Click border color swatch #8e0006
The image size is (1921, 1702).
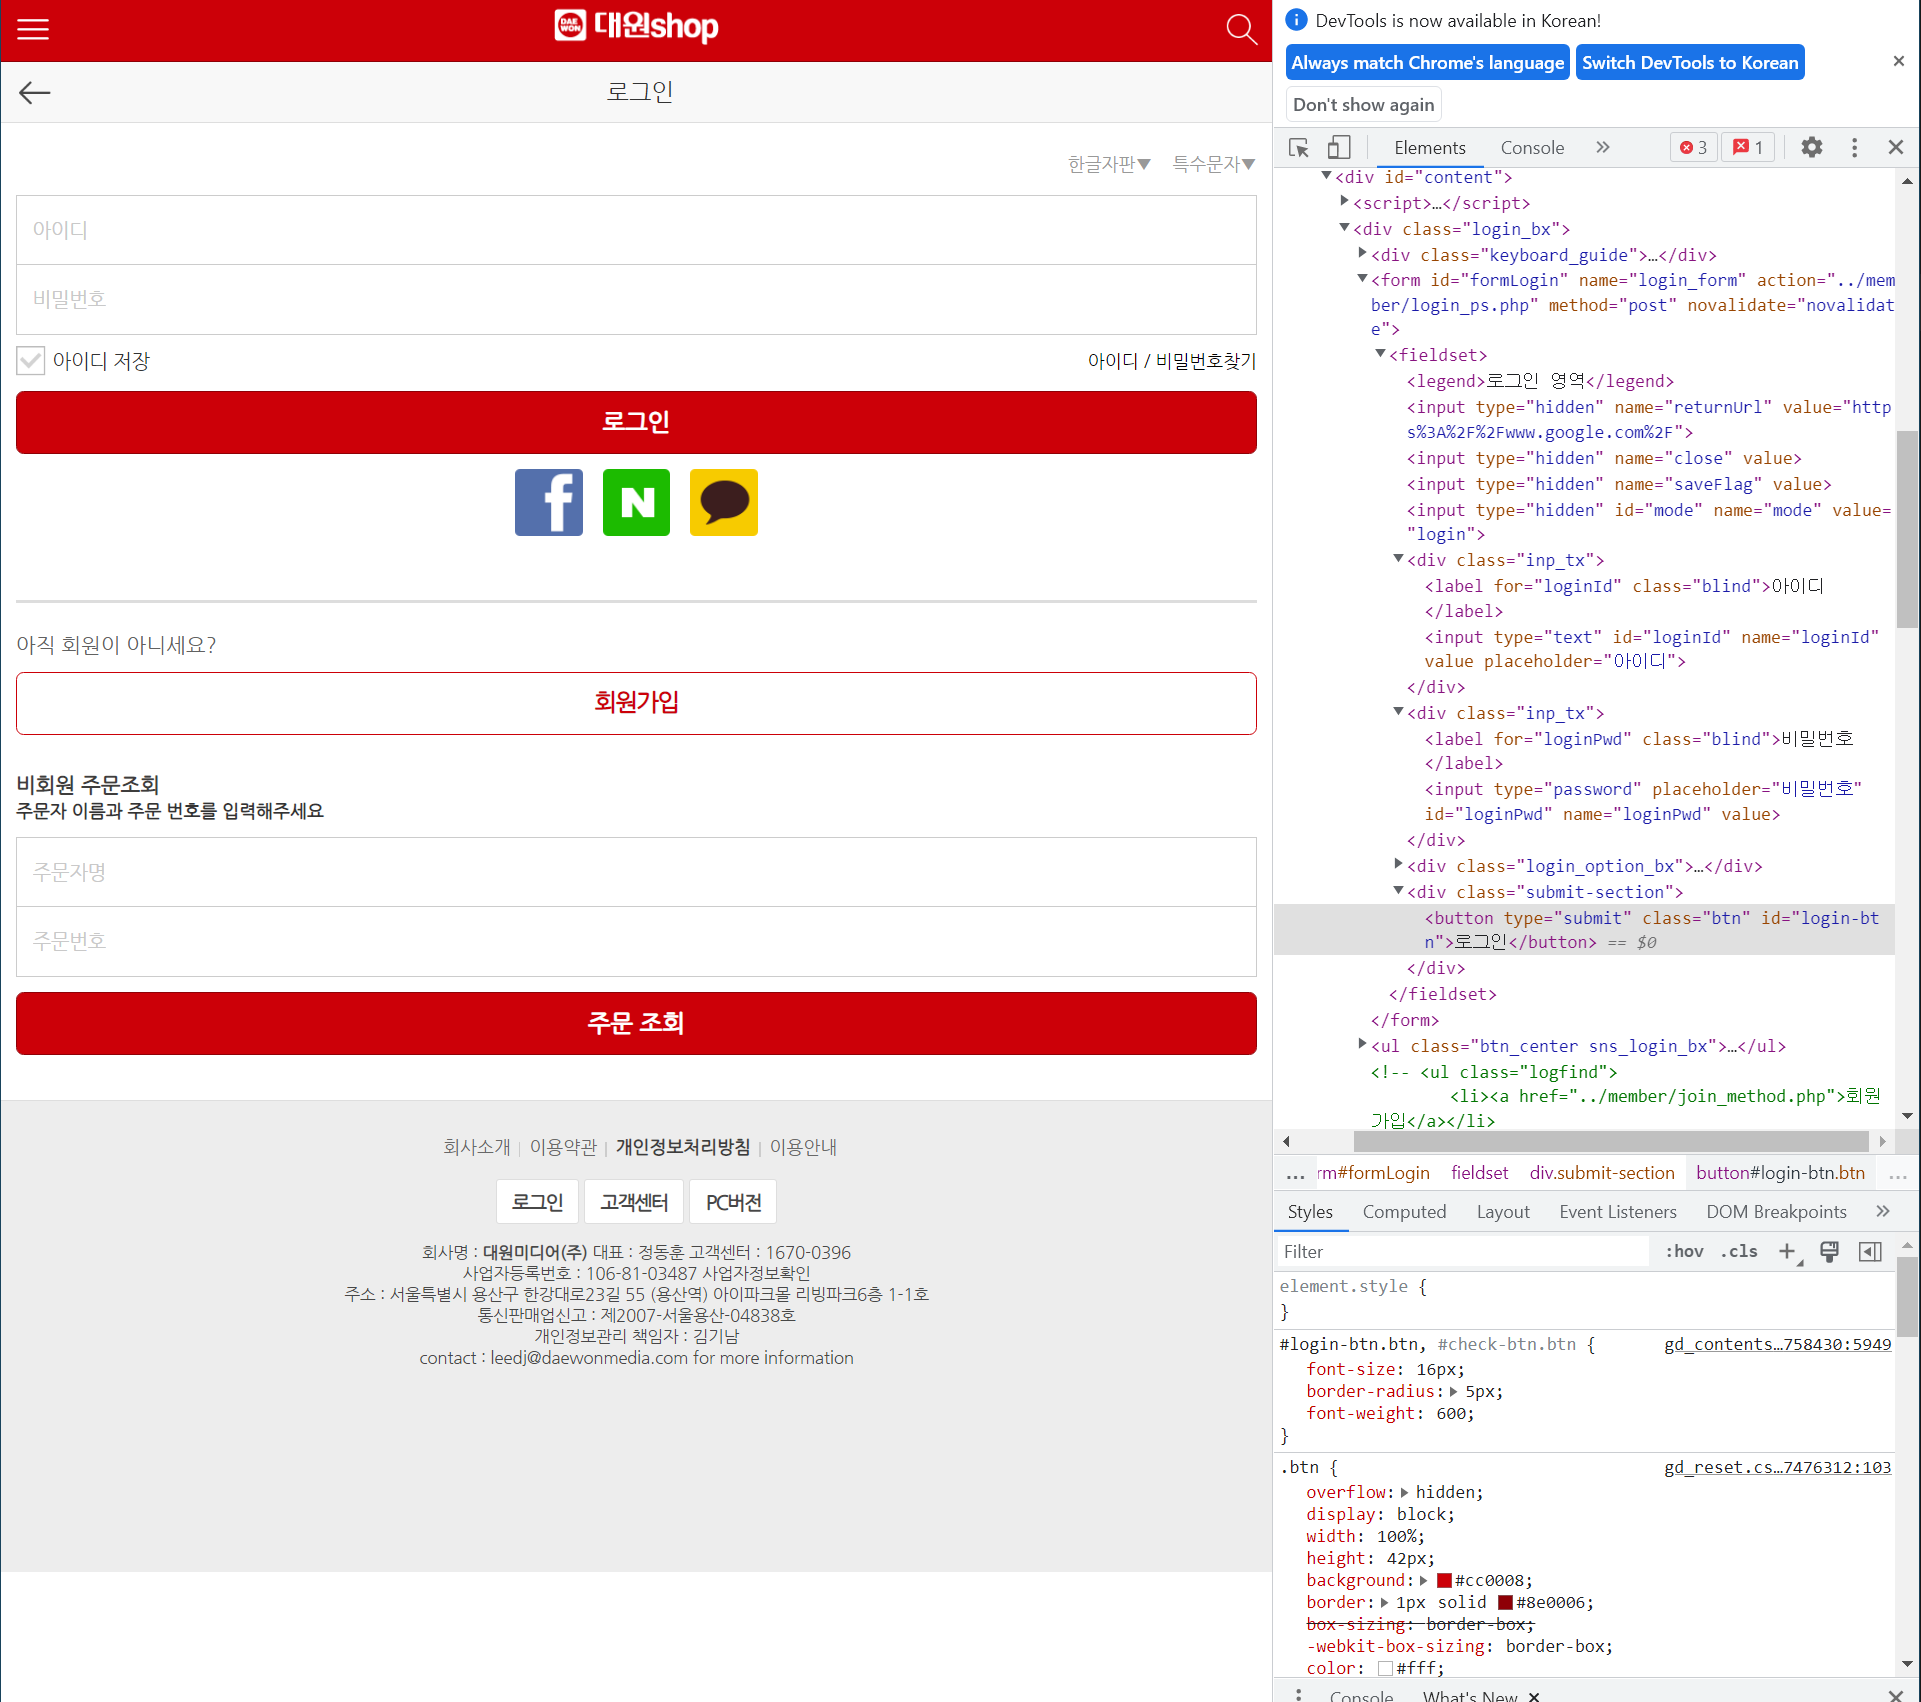(x=1505, y=1603)
